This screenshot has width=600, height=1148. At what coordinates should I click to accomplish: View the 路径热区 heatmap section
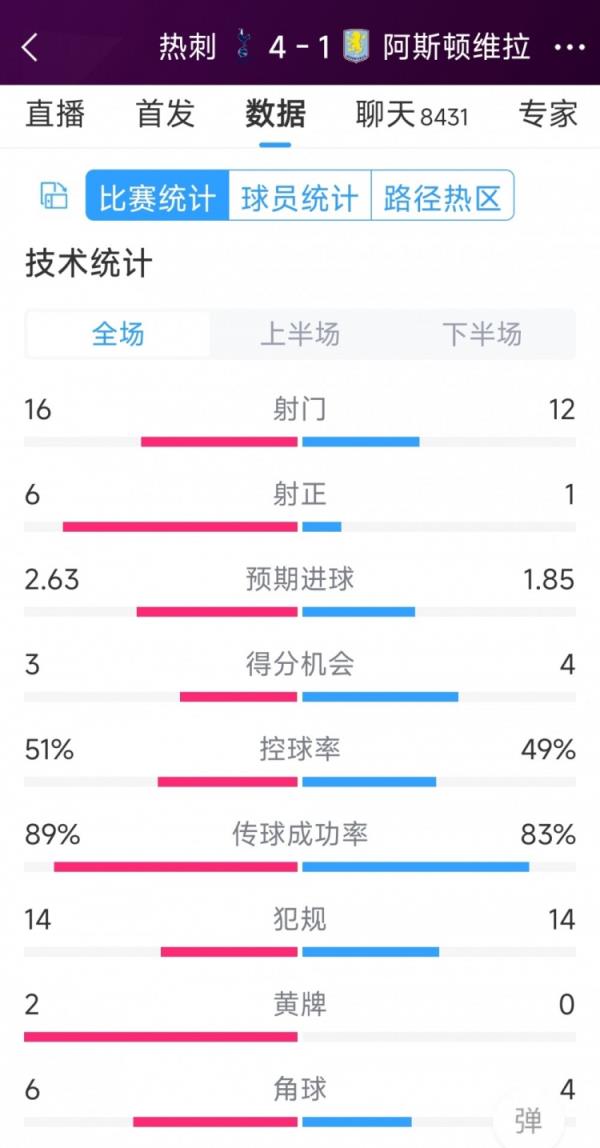click(443, 196)
